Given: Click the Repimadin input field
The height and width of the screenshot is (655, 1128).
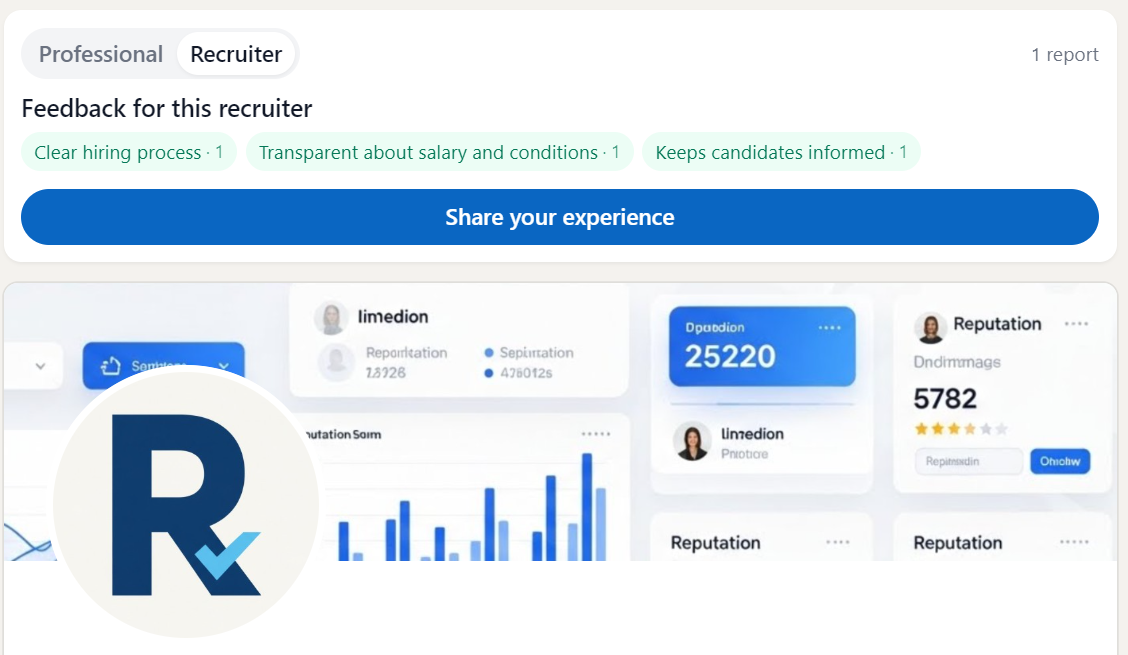Looking at the screenshot, I should pyautogui.click(x=968, y=461).
